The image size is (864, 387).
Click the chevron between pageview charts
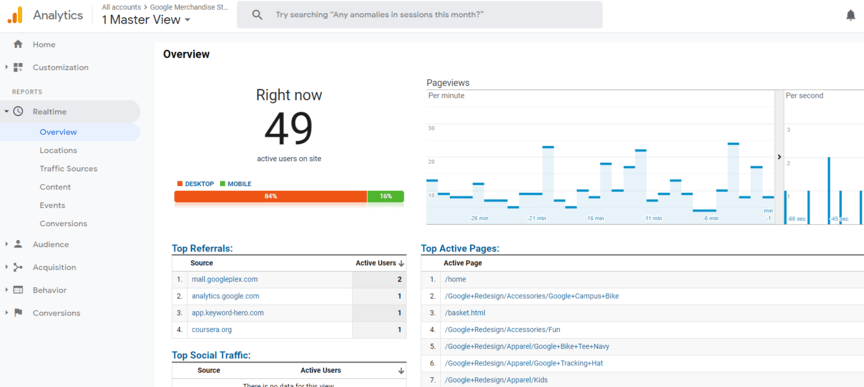click(779, 157)
